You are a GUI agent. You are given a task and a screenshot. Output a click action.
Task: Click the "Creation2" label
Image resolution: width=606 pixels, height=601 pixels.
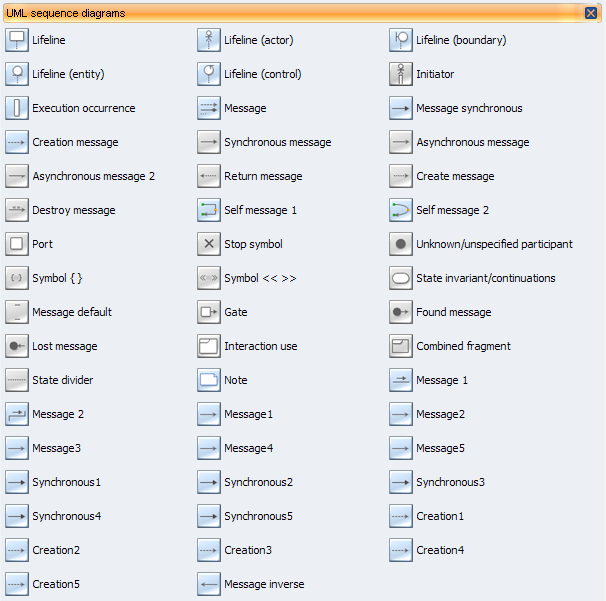(56, 550)
